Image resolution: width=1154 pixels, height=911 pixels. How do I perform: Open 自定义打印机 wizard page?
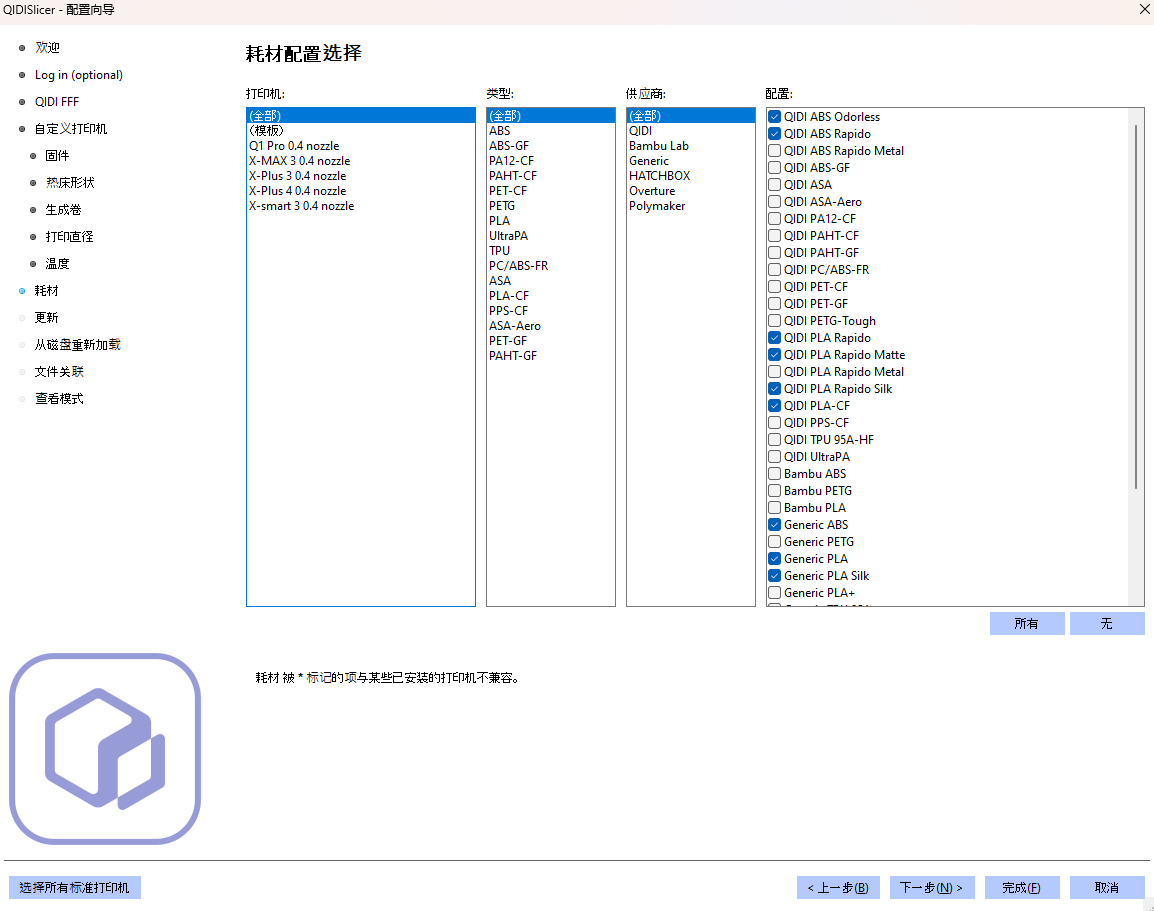(x=71, y=129)
